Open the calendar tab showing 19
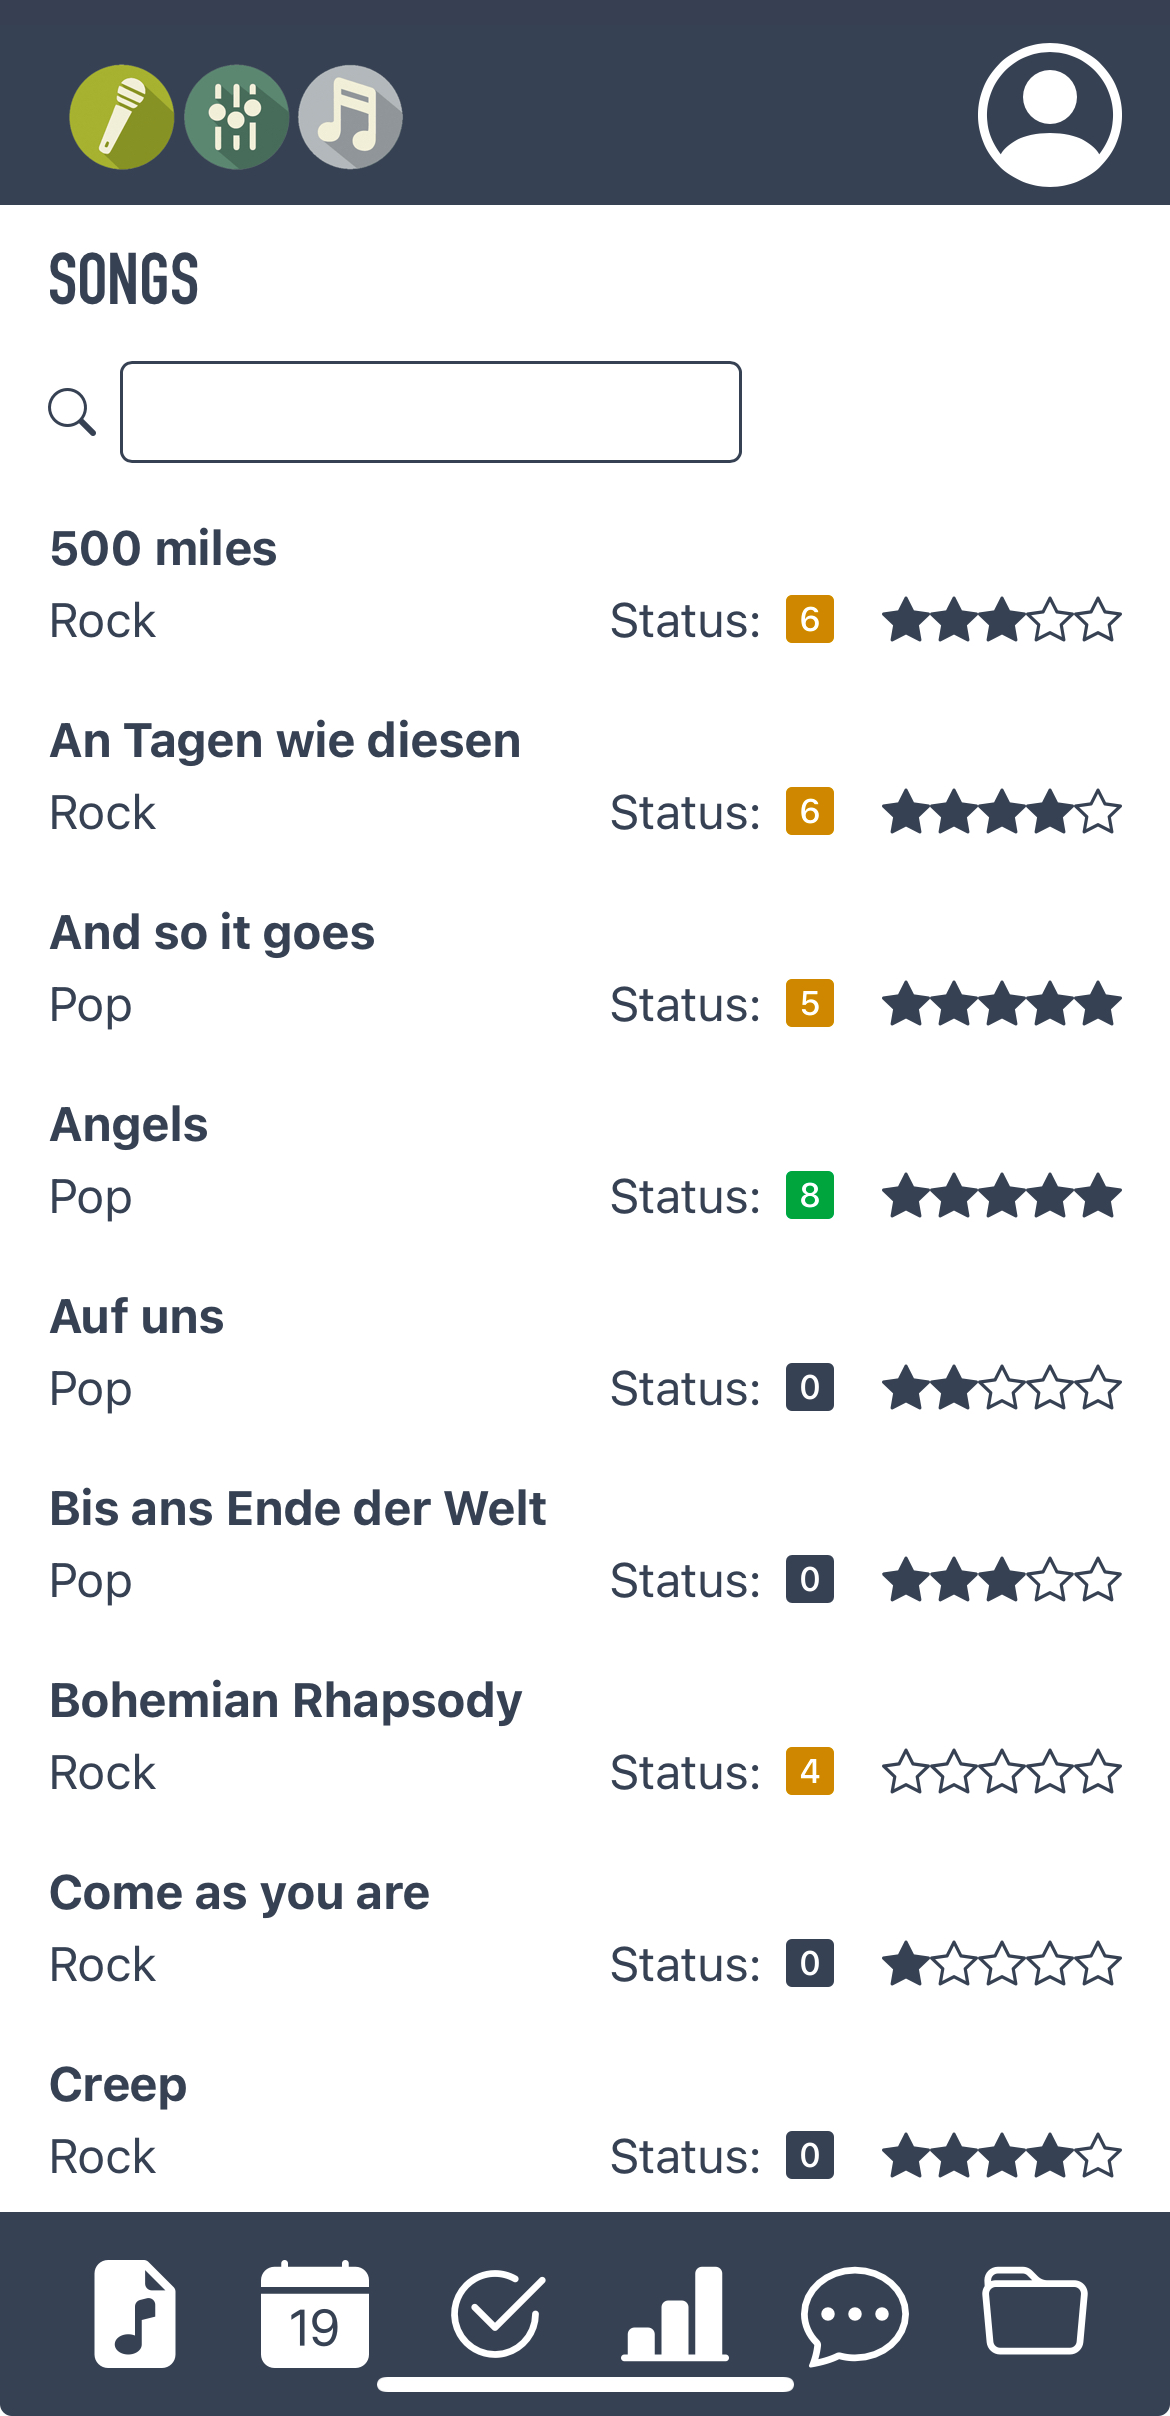This screenshot has height=2416, width=1170. (x=314, y=2314)
